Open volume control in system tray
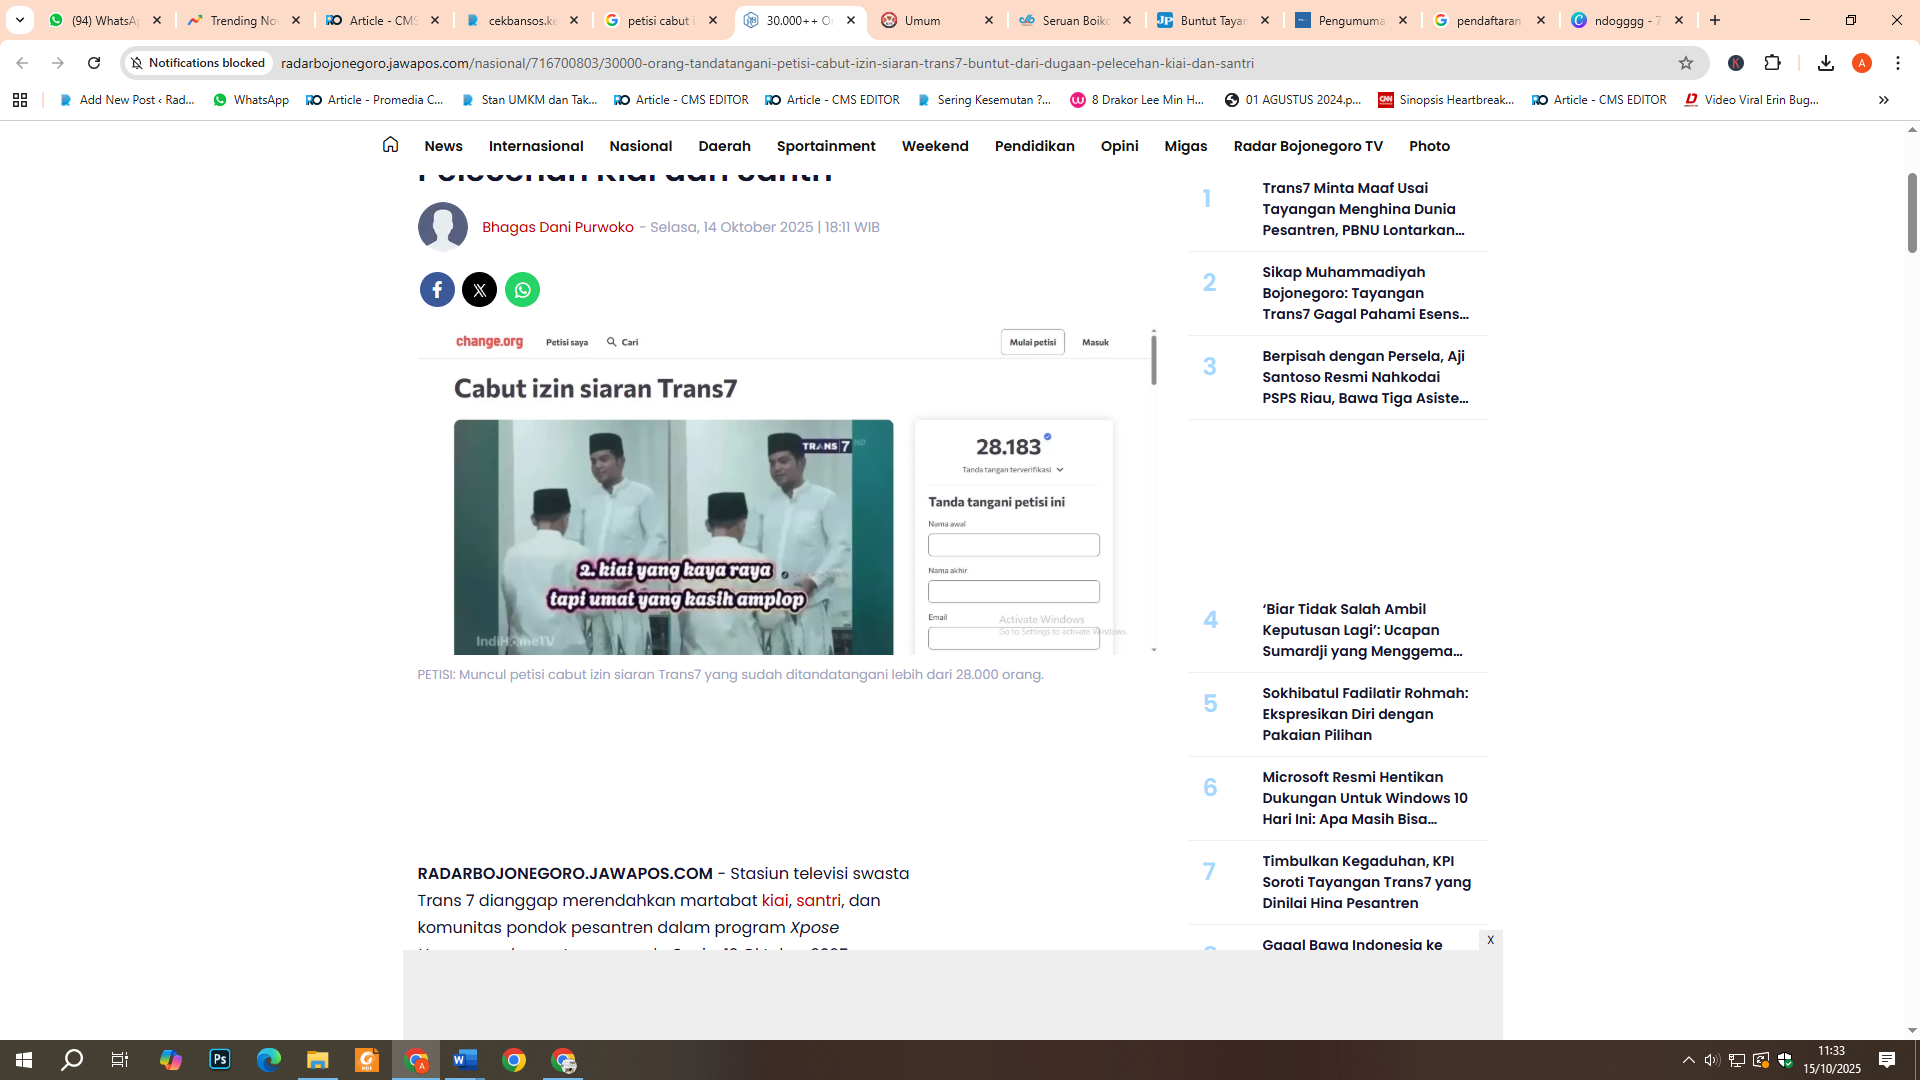The image size is (1920, 1080). tap(1712, 1060)
